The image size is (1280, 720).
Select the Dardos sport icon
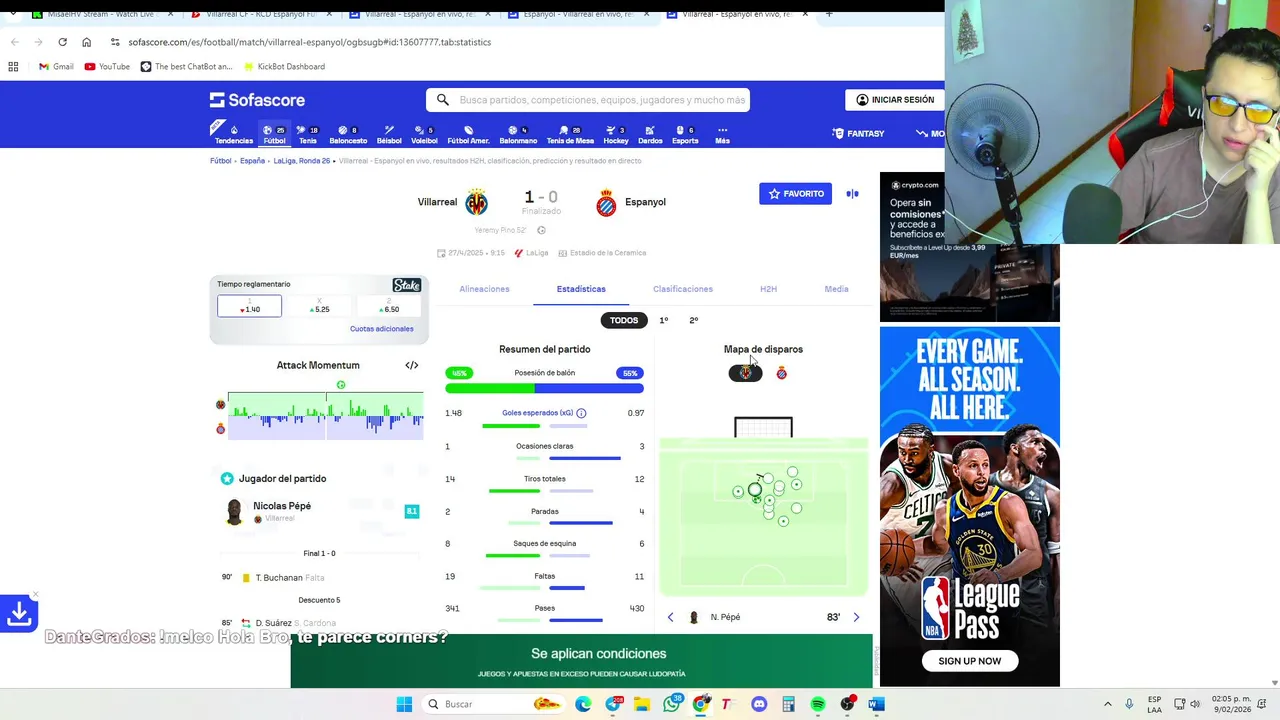650,134
